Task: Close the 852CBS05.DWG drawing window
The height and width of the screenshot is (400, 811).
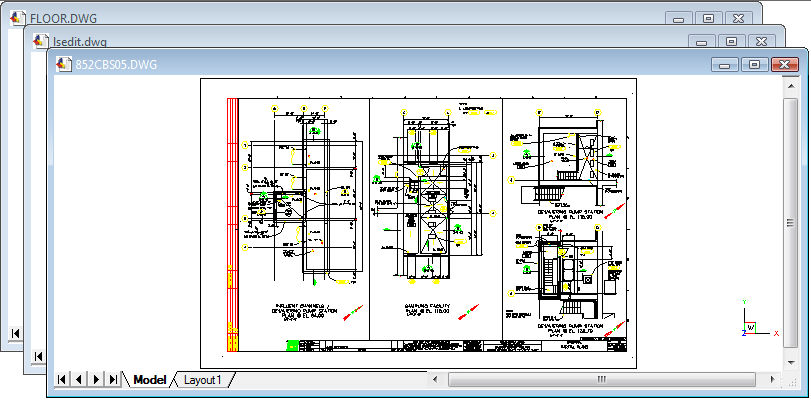Action: 783,64
